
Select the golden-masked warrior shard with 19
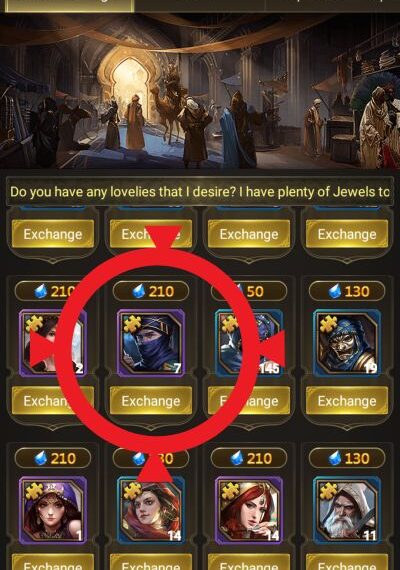pos(347,343)
